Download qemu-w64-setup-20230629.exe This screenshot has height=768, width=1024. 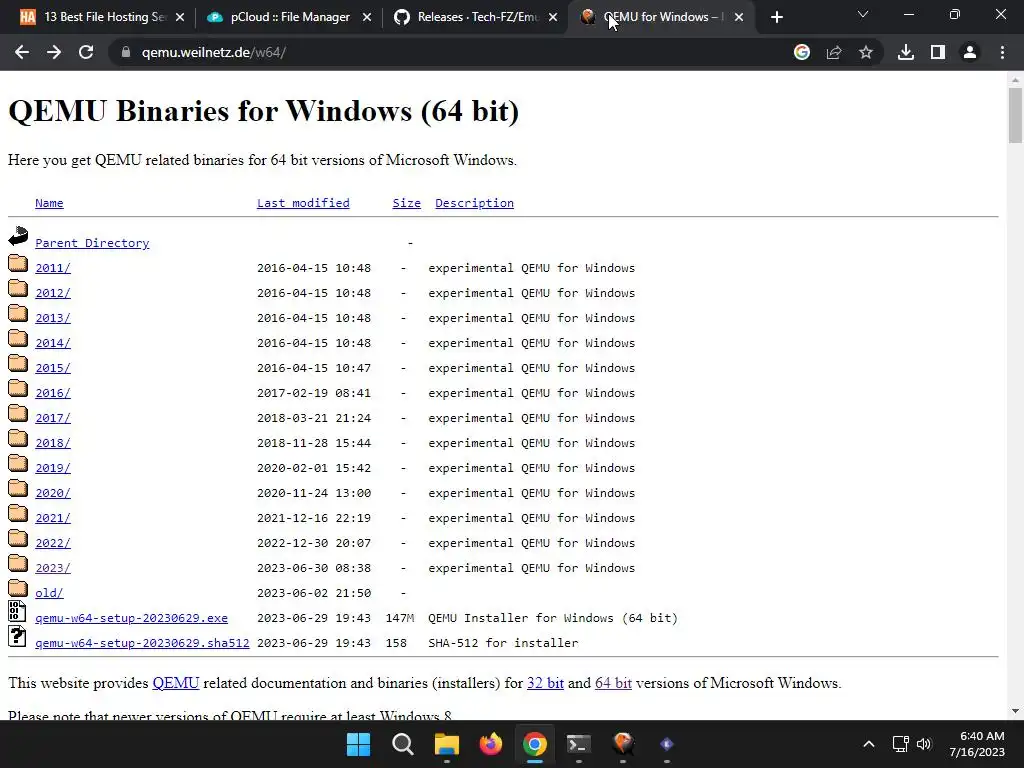tap(131, 618)
